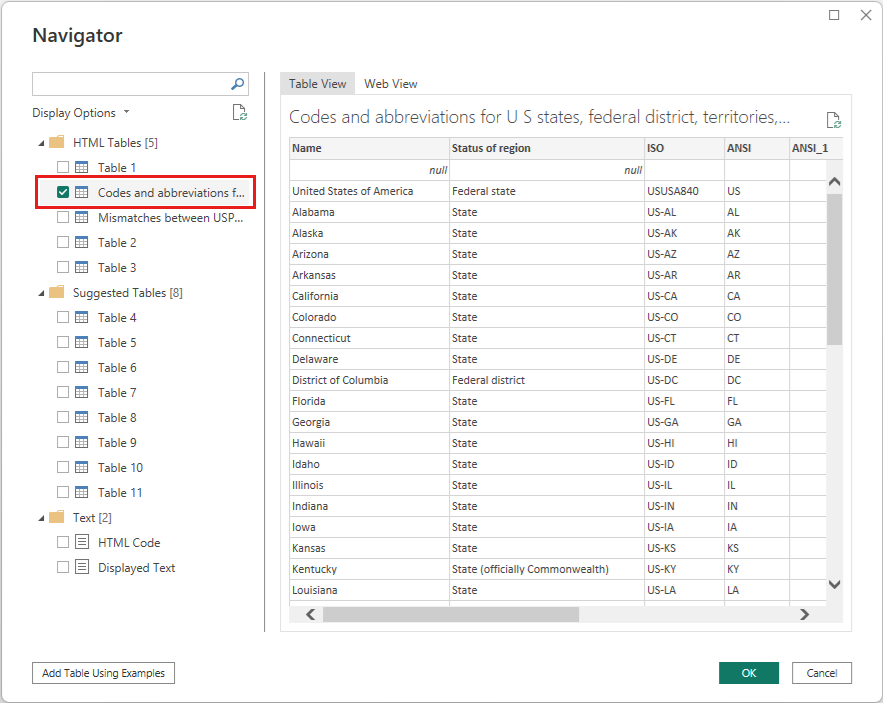Click document icon beside Displayed Text
Viewport: 883px width, 703px height.
pos(82,567)
